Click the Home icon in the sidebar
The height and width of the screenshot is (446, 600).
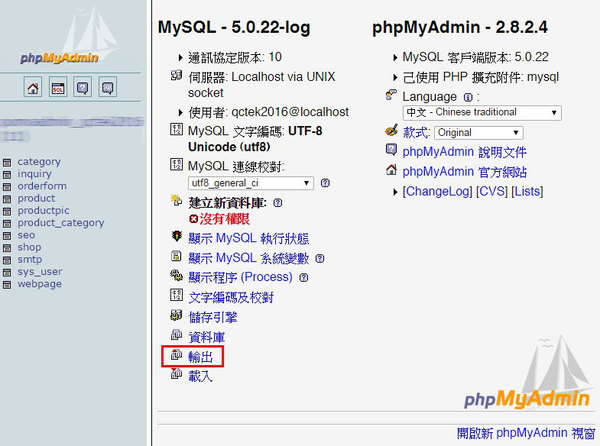pyautogui.click(x=33, y=87)
